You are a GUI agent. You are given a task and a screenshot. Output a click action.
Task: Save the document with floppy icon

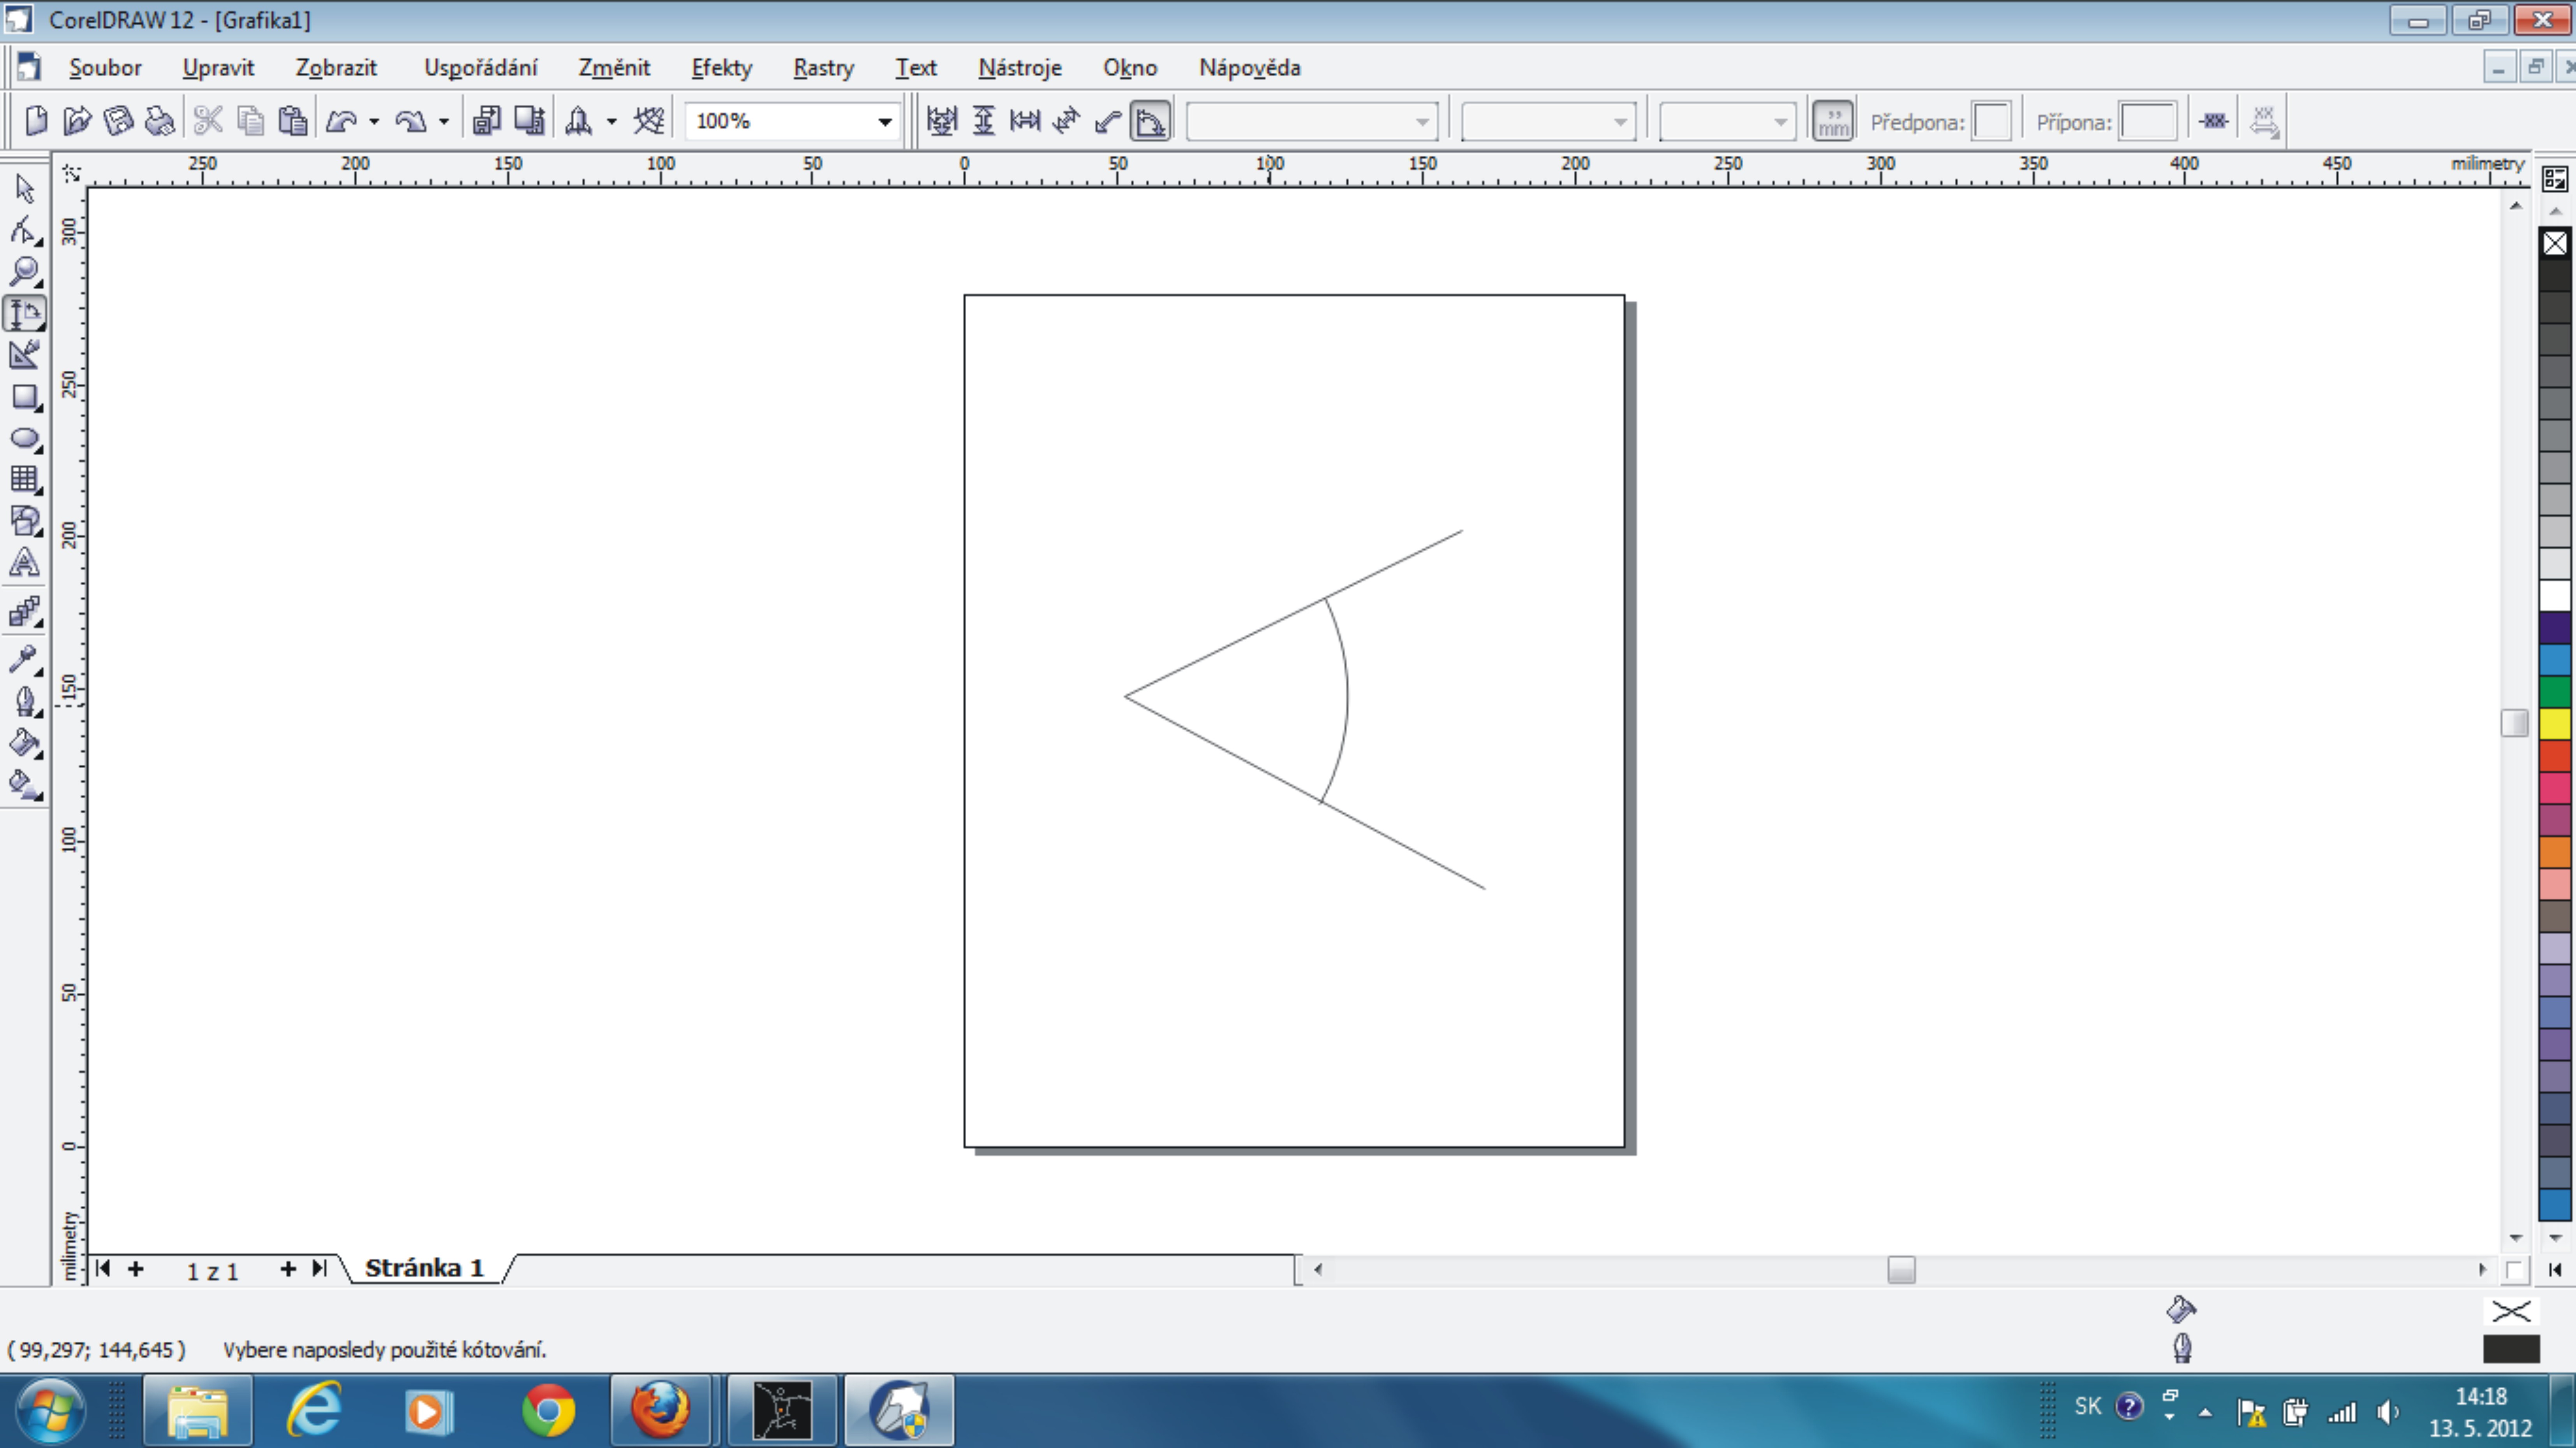118,121
